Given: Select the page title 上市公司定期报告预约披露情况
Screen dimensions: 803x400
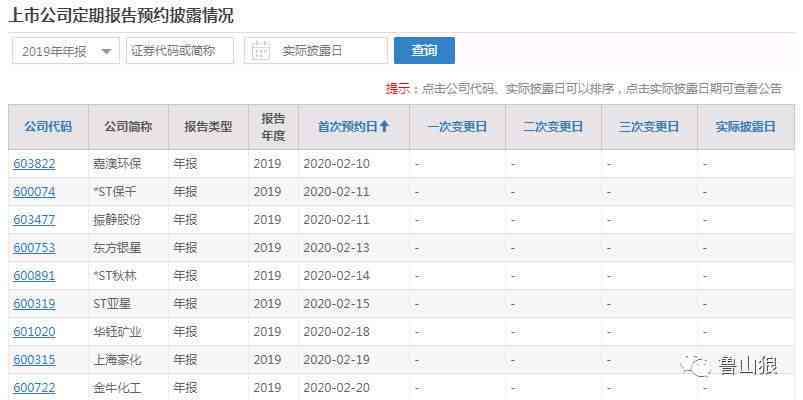Looking at the screenshot, I should coord(121,15).
